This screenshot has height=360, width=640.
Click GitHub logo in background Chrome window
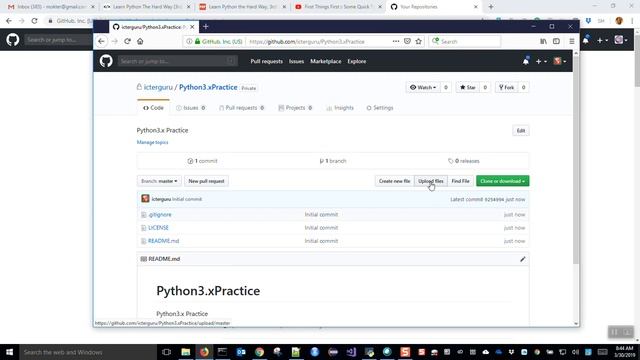coord(13,40)
